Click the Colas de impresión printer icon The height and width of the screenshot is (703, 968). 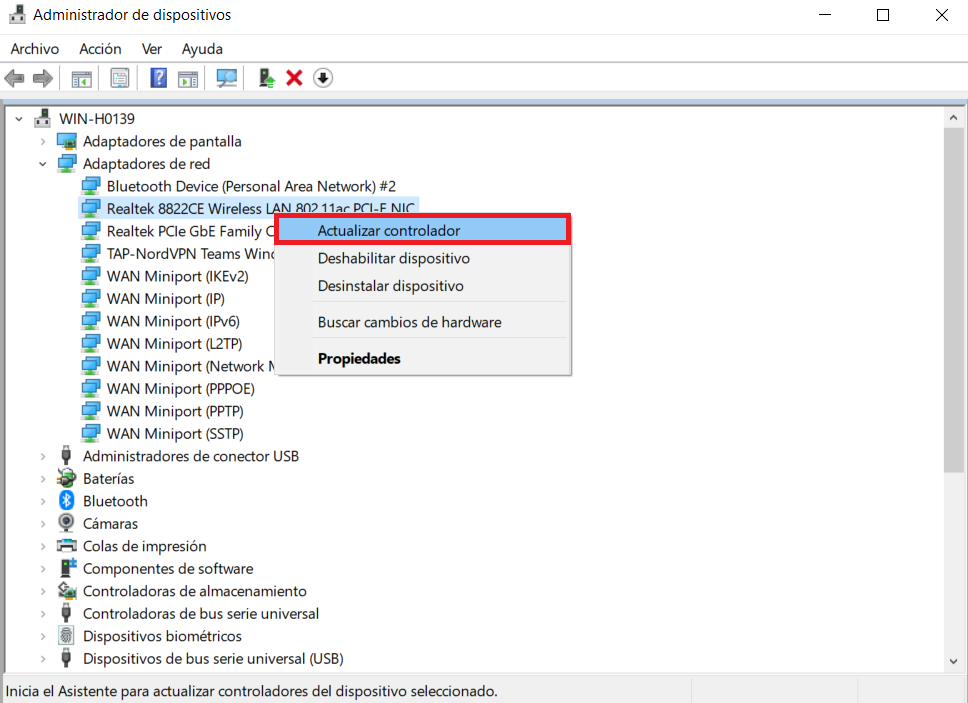pos(66,546)
